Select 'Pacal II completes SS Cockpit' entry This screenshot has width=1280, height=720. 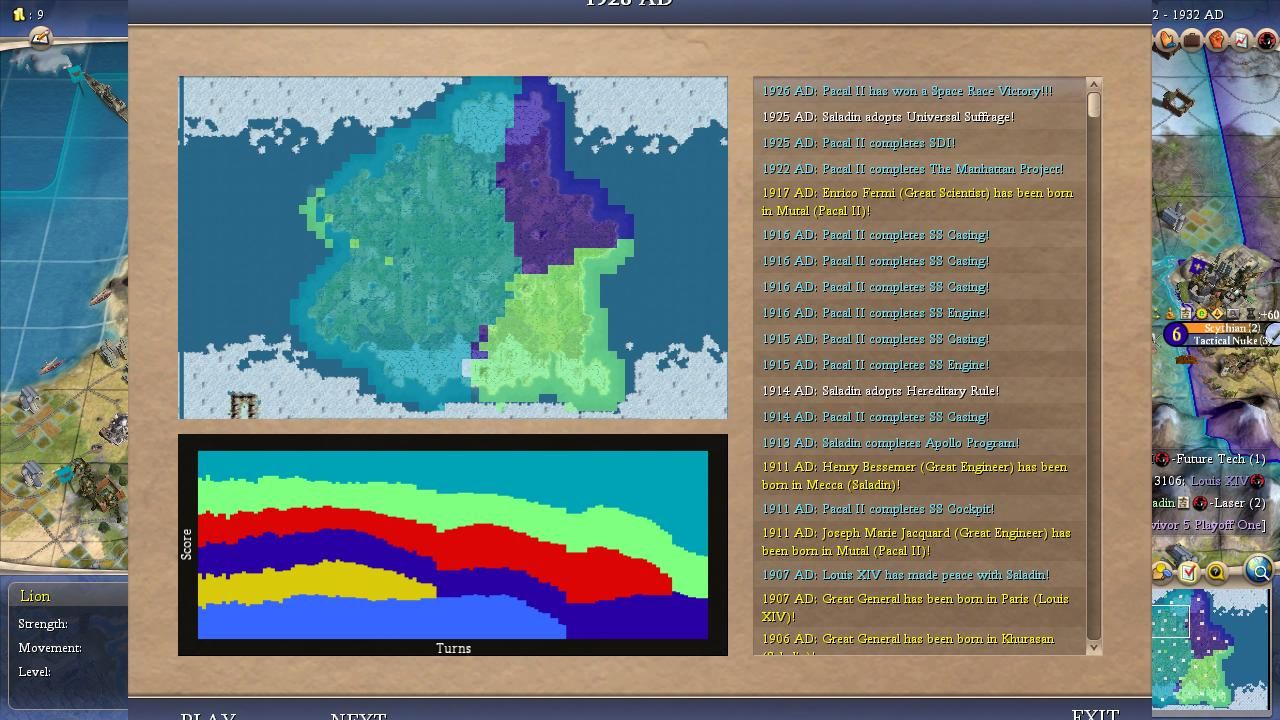920,509
